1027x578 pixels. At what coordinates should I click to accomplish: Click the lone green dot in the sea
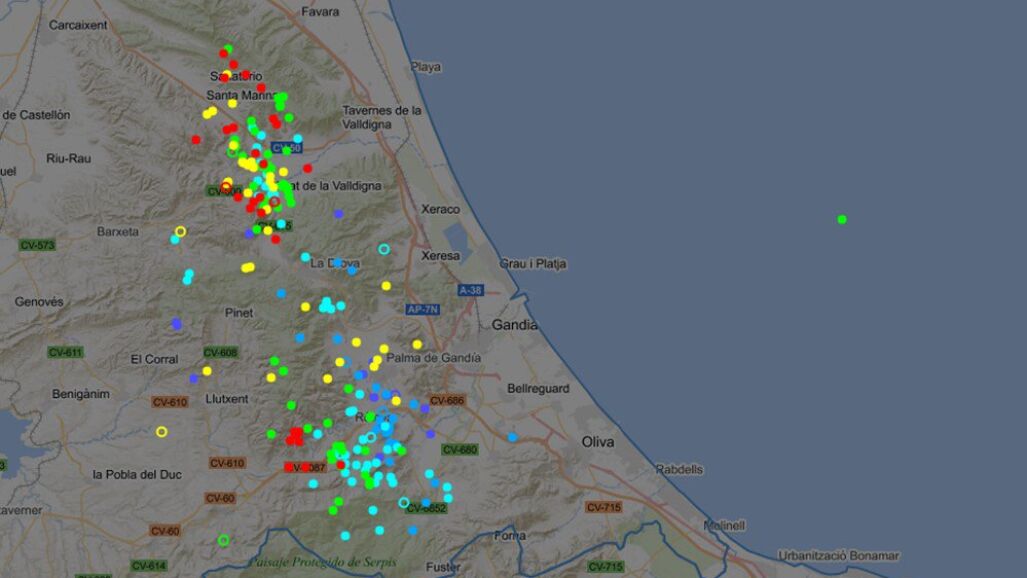point(842,219)
